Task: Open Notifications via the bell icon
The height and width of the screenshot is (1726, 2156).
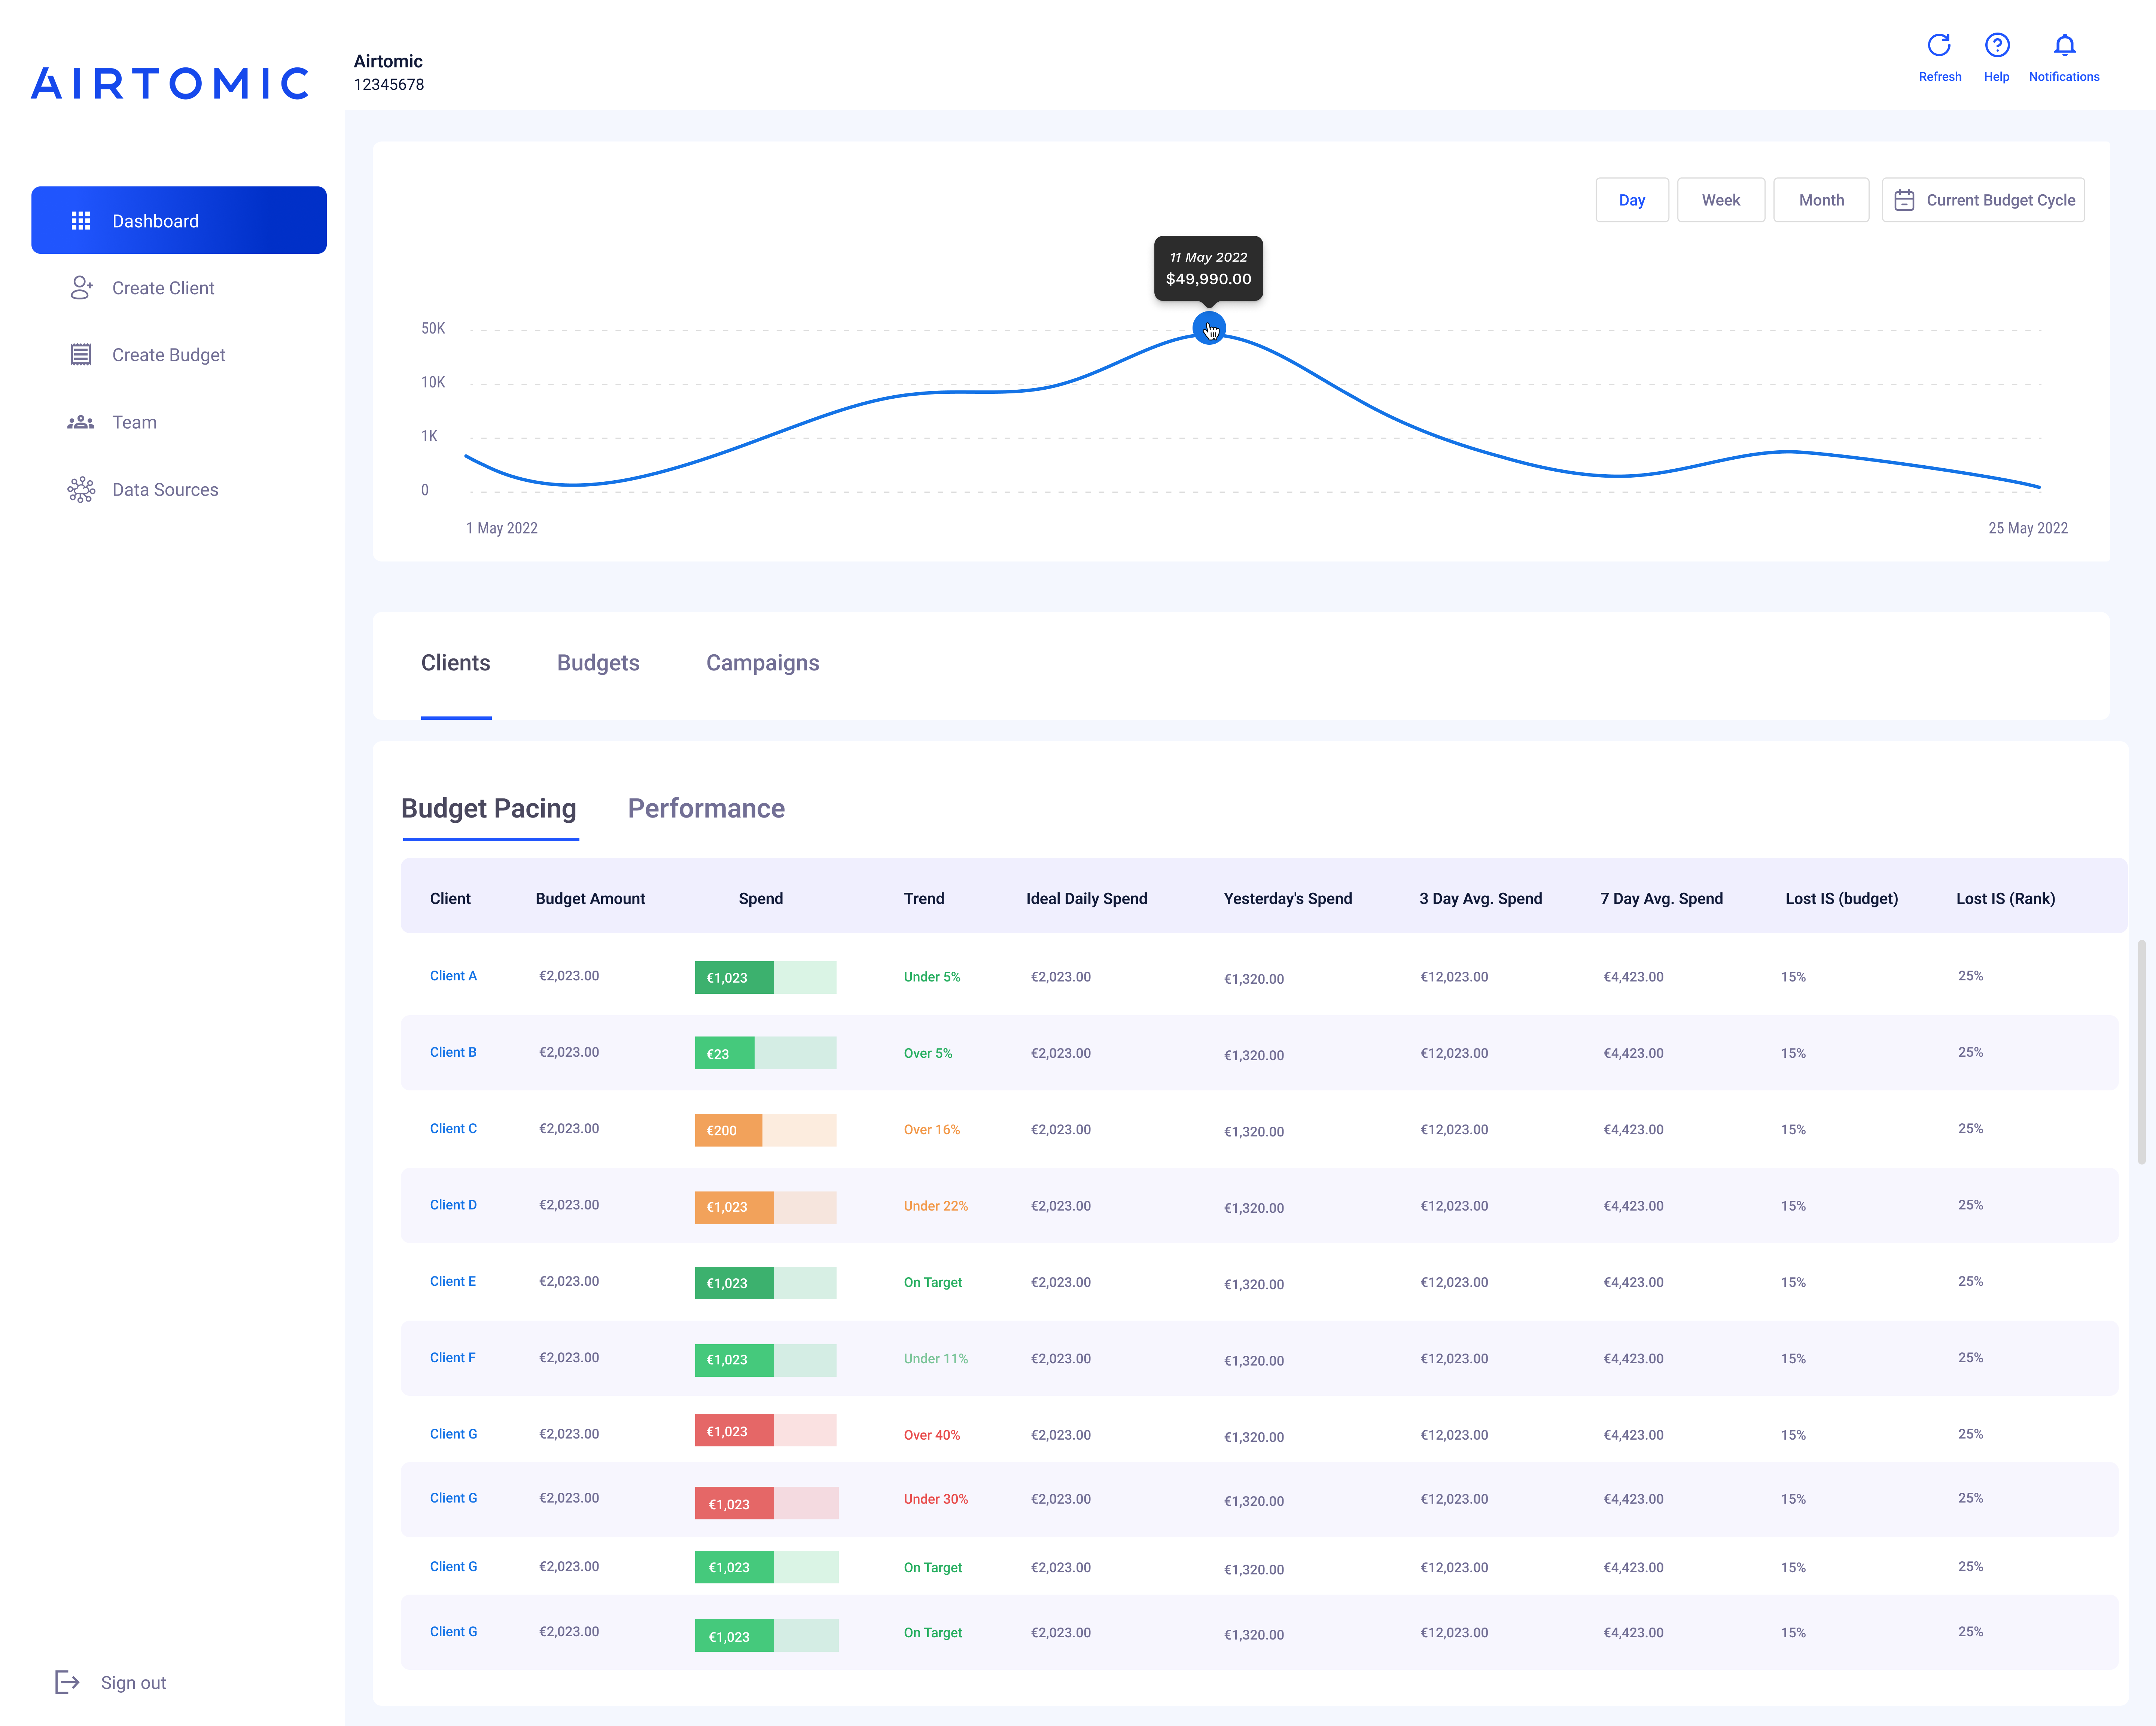Action: pos(2064,45)
